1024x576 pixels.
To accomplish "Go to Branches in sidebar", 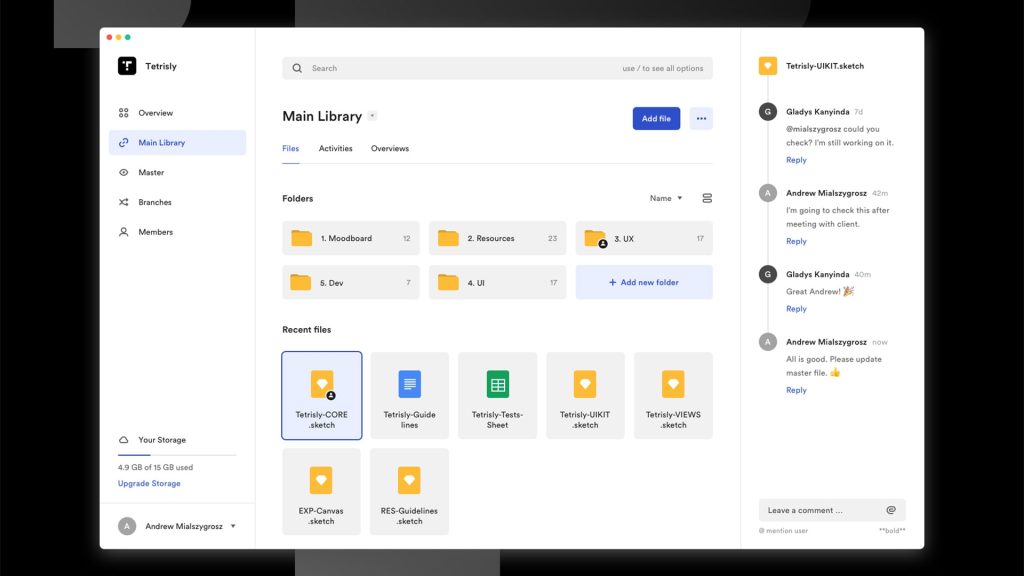I will [154, 202].
